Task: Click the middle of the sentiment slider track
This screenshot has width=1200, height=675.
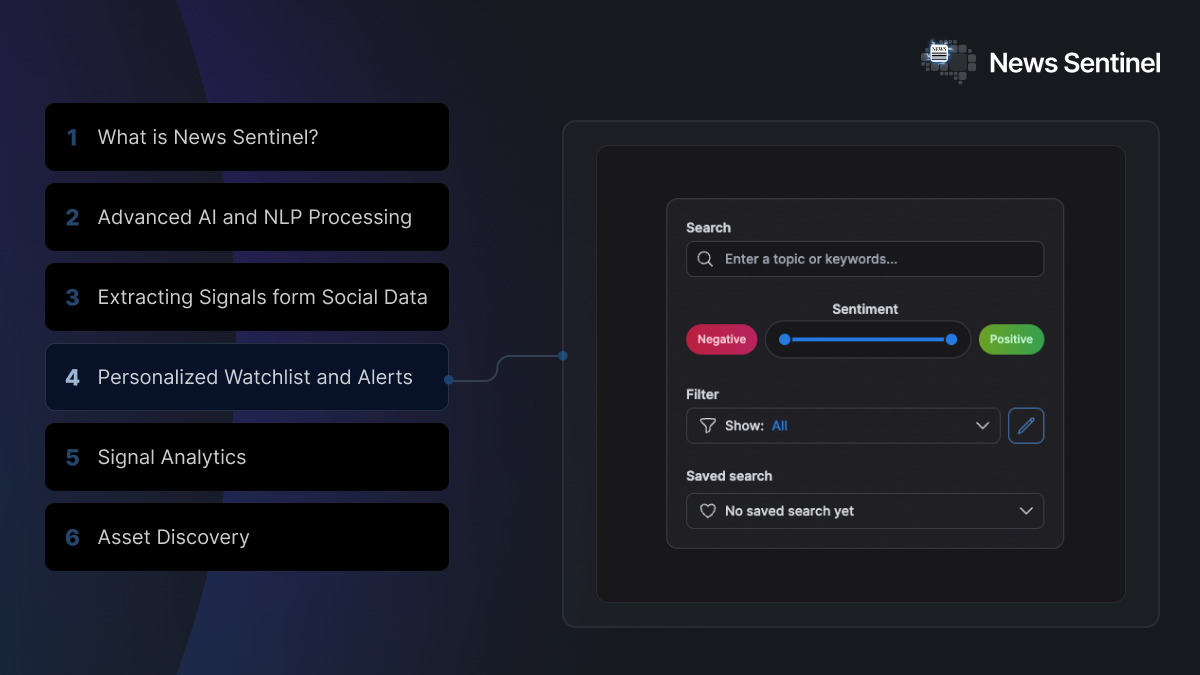Action: (x=868, y=340)
